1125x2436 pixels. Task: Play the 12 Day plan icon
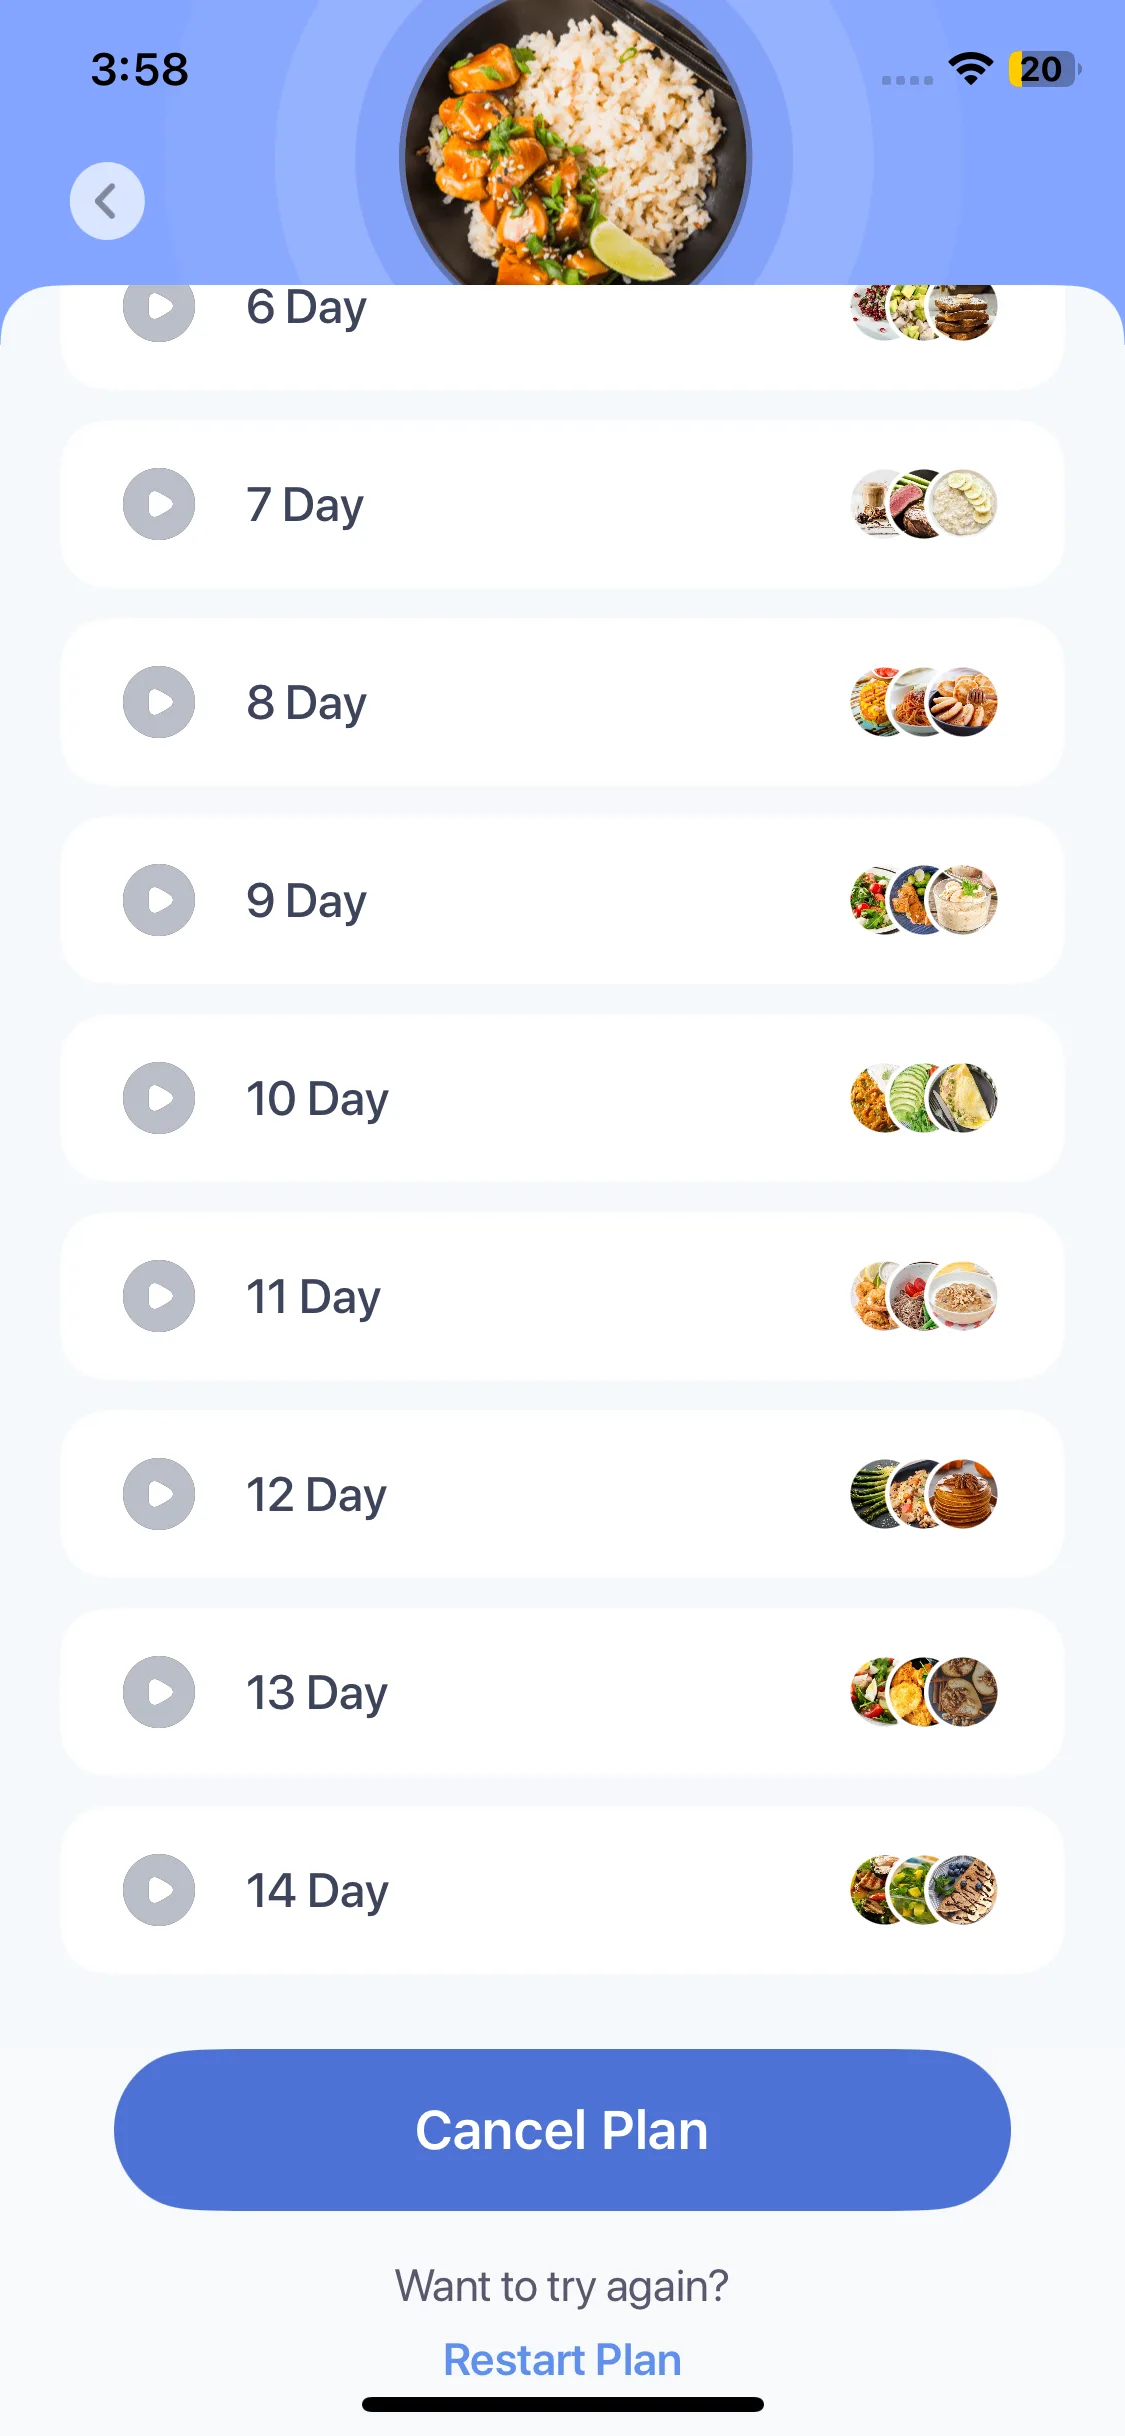click(159, 1494)
